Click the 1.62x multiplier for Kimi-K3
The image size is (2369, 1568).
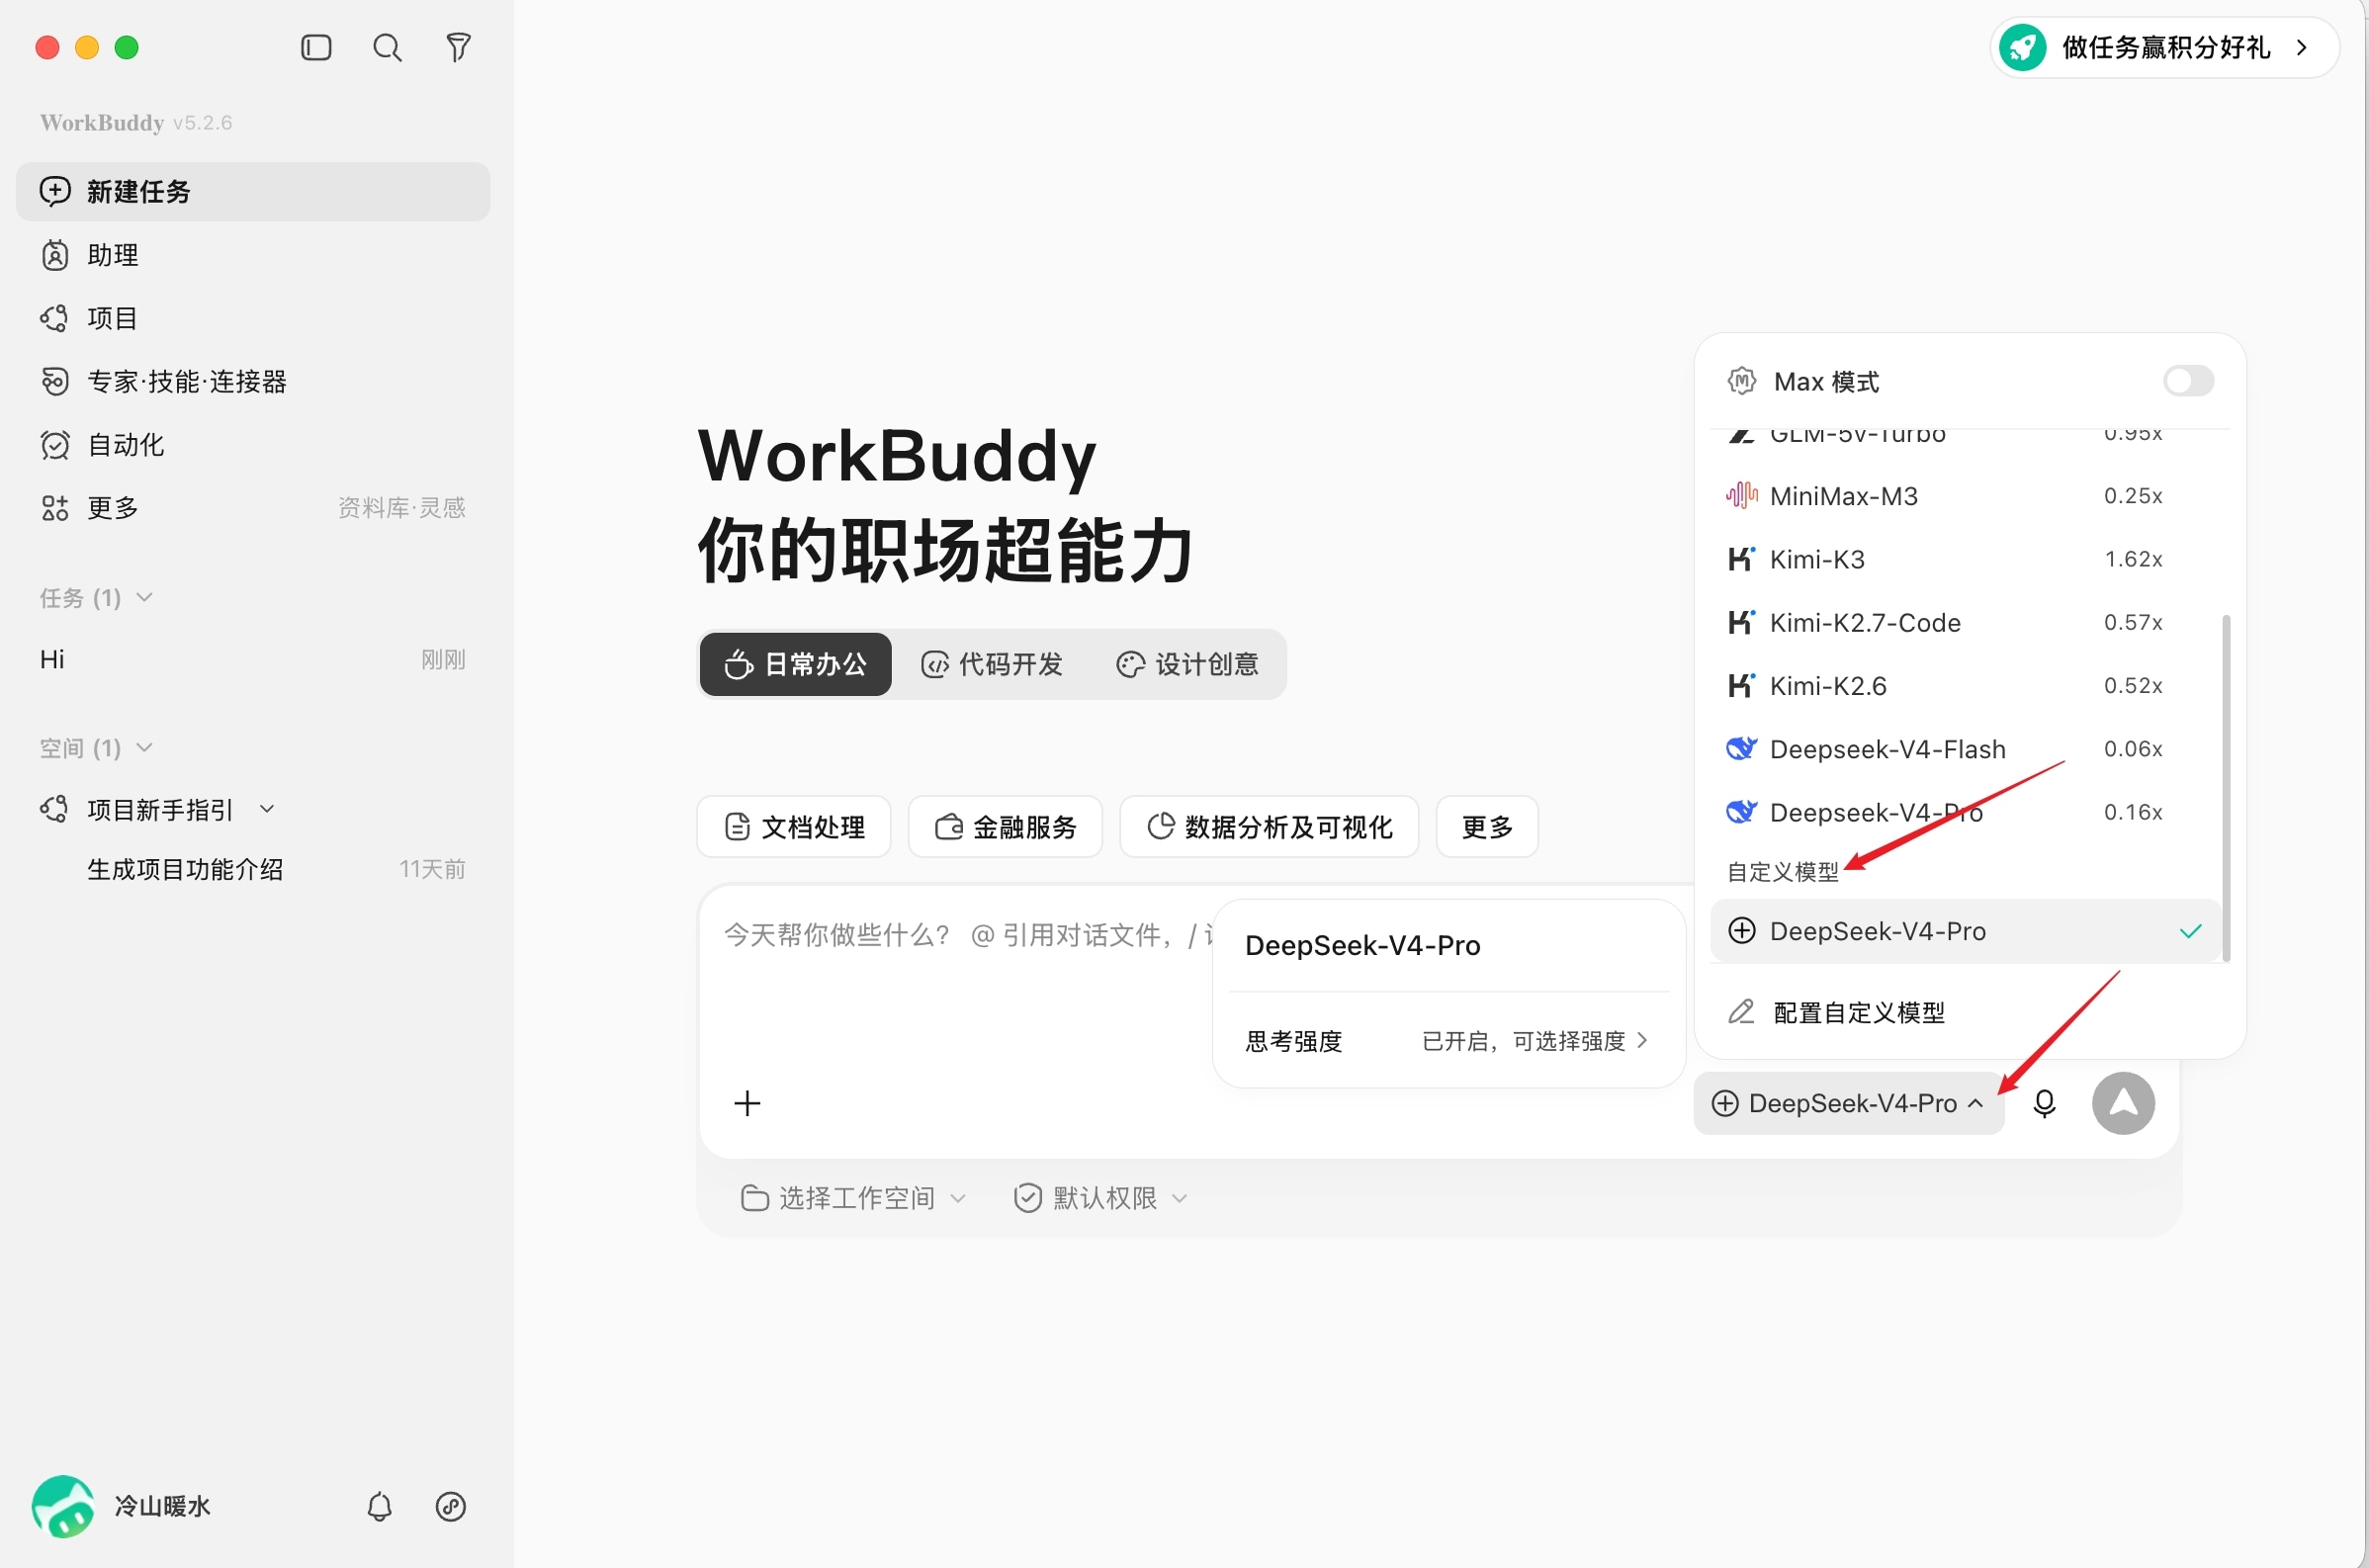pyautogui.click(x=2133, y=559)
